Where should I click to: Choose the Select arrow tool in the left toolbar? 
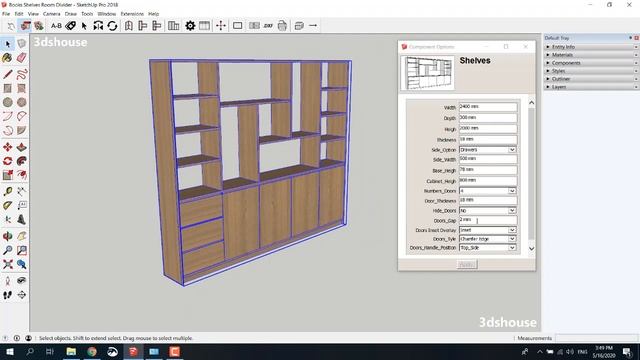[7, 44]
